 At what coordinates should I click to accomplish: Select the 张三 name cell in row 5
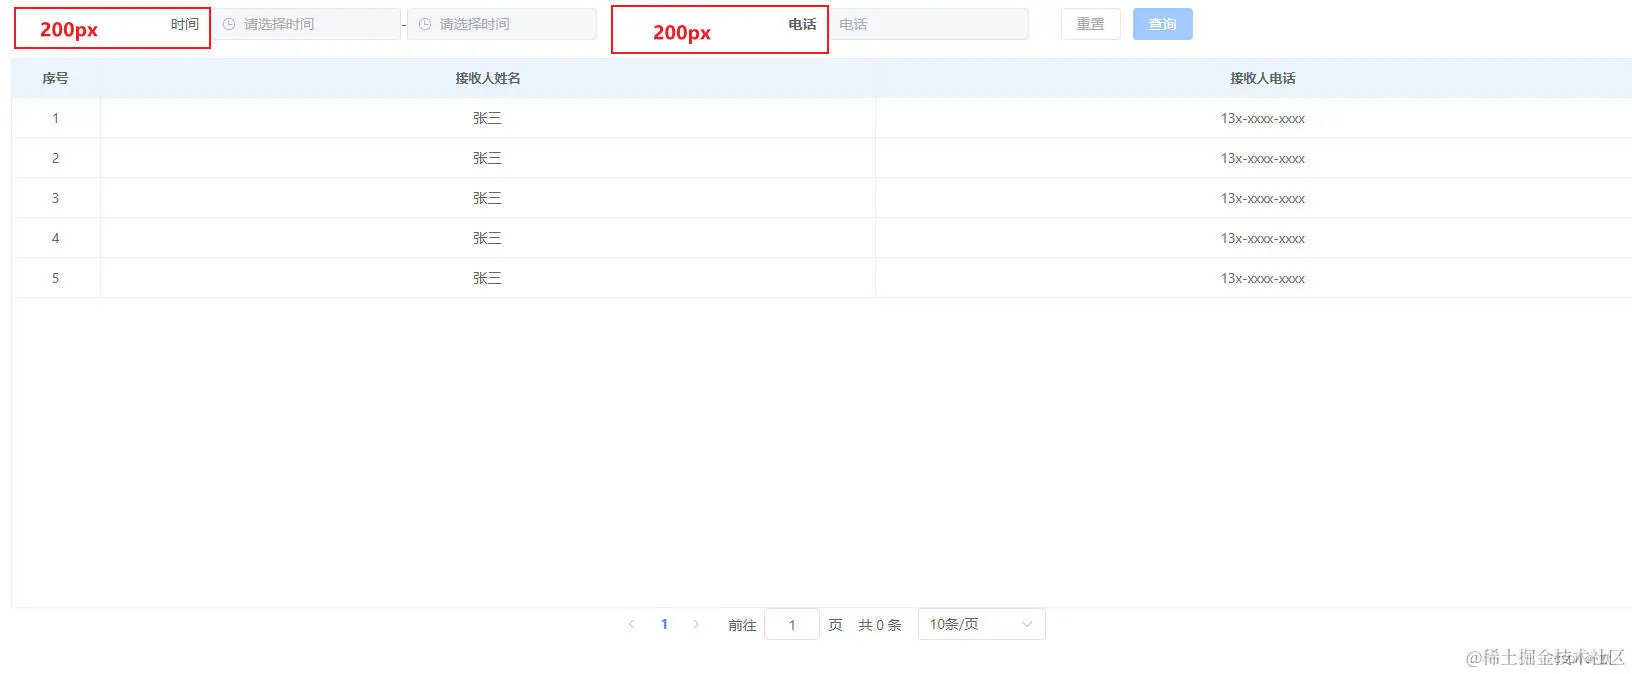[x=488, y=278]
